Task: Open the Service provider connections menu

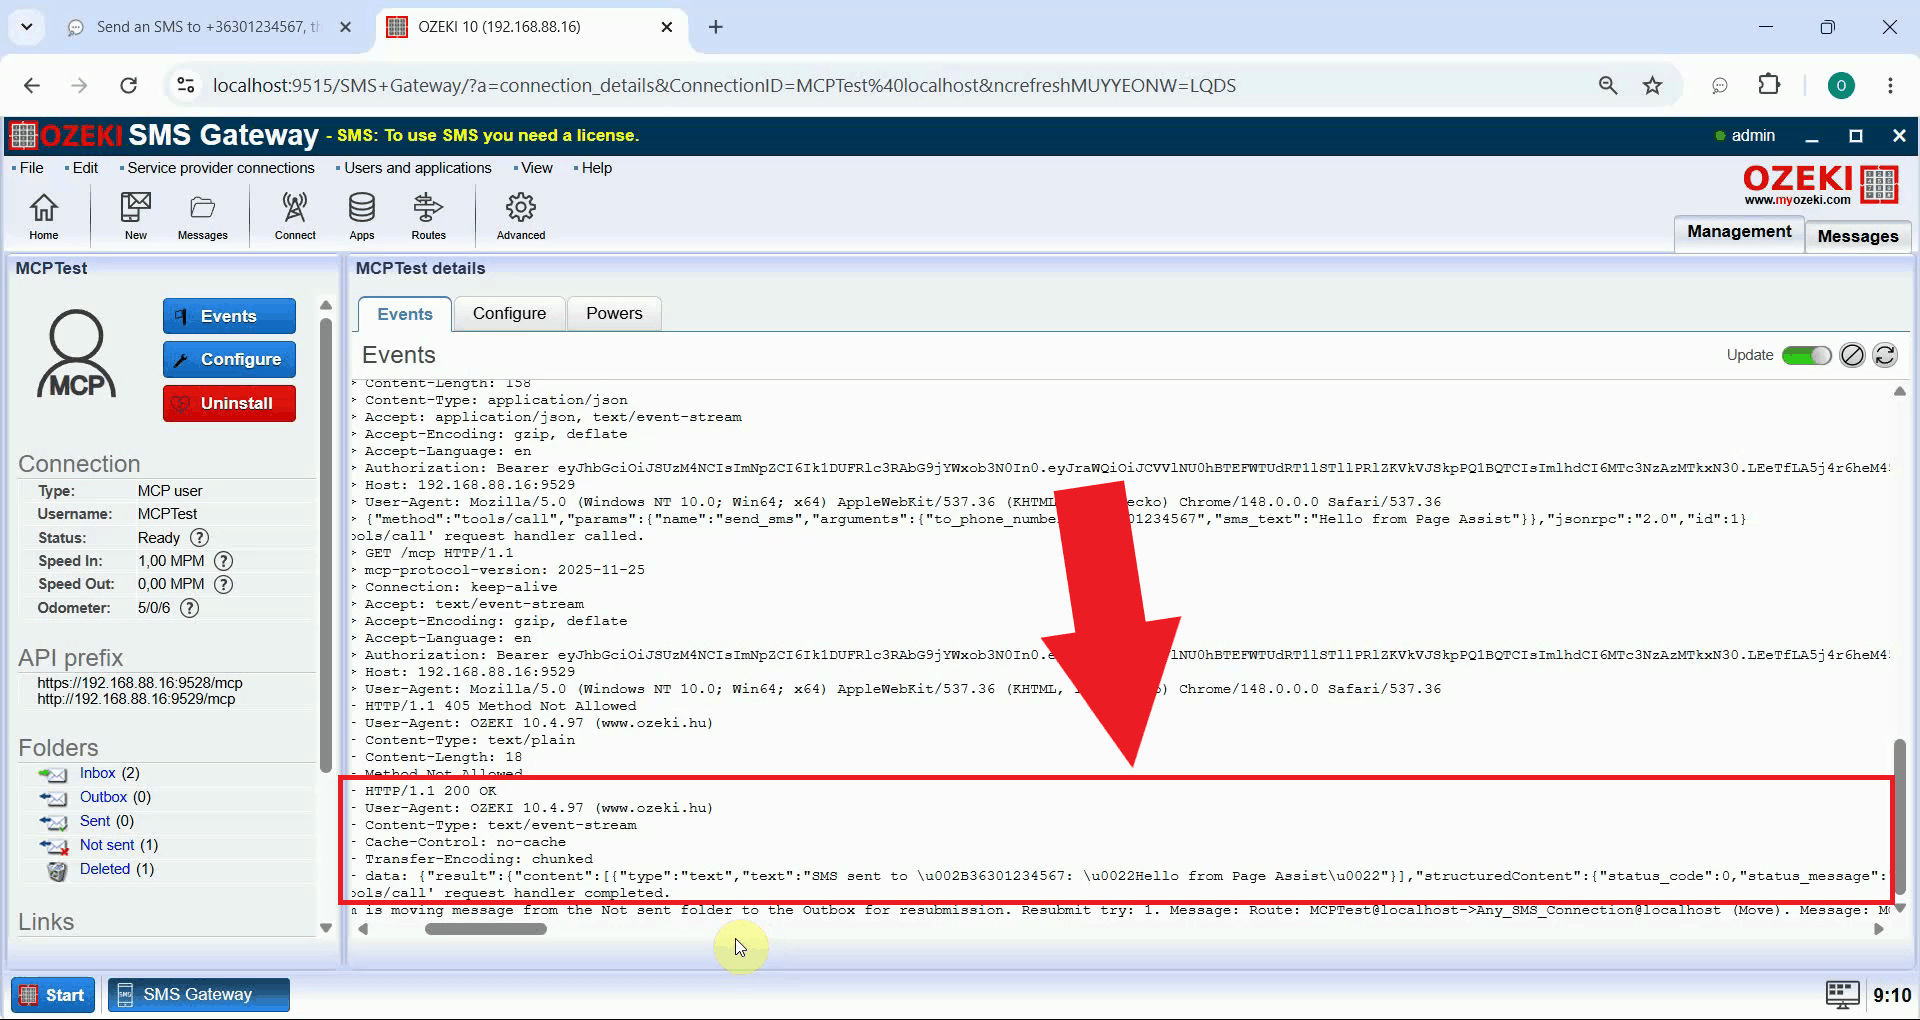Action: (x=220, y=168)
